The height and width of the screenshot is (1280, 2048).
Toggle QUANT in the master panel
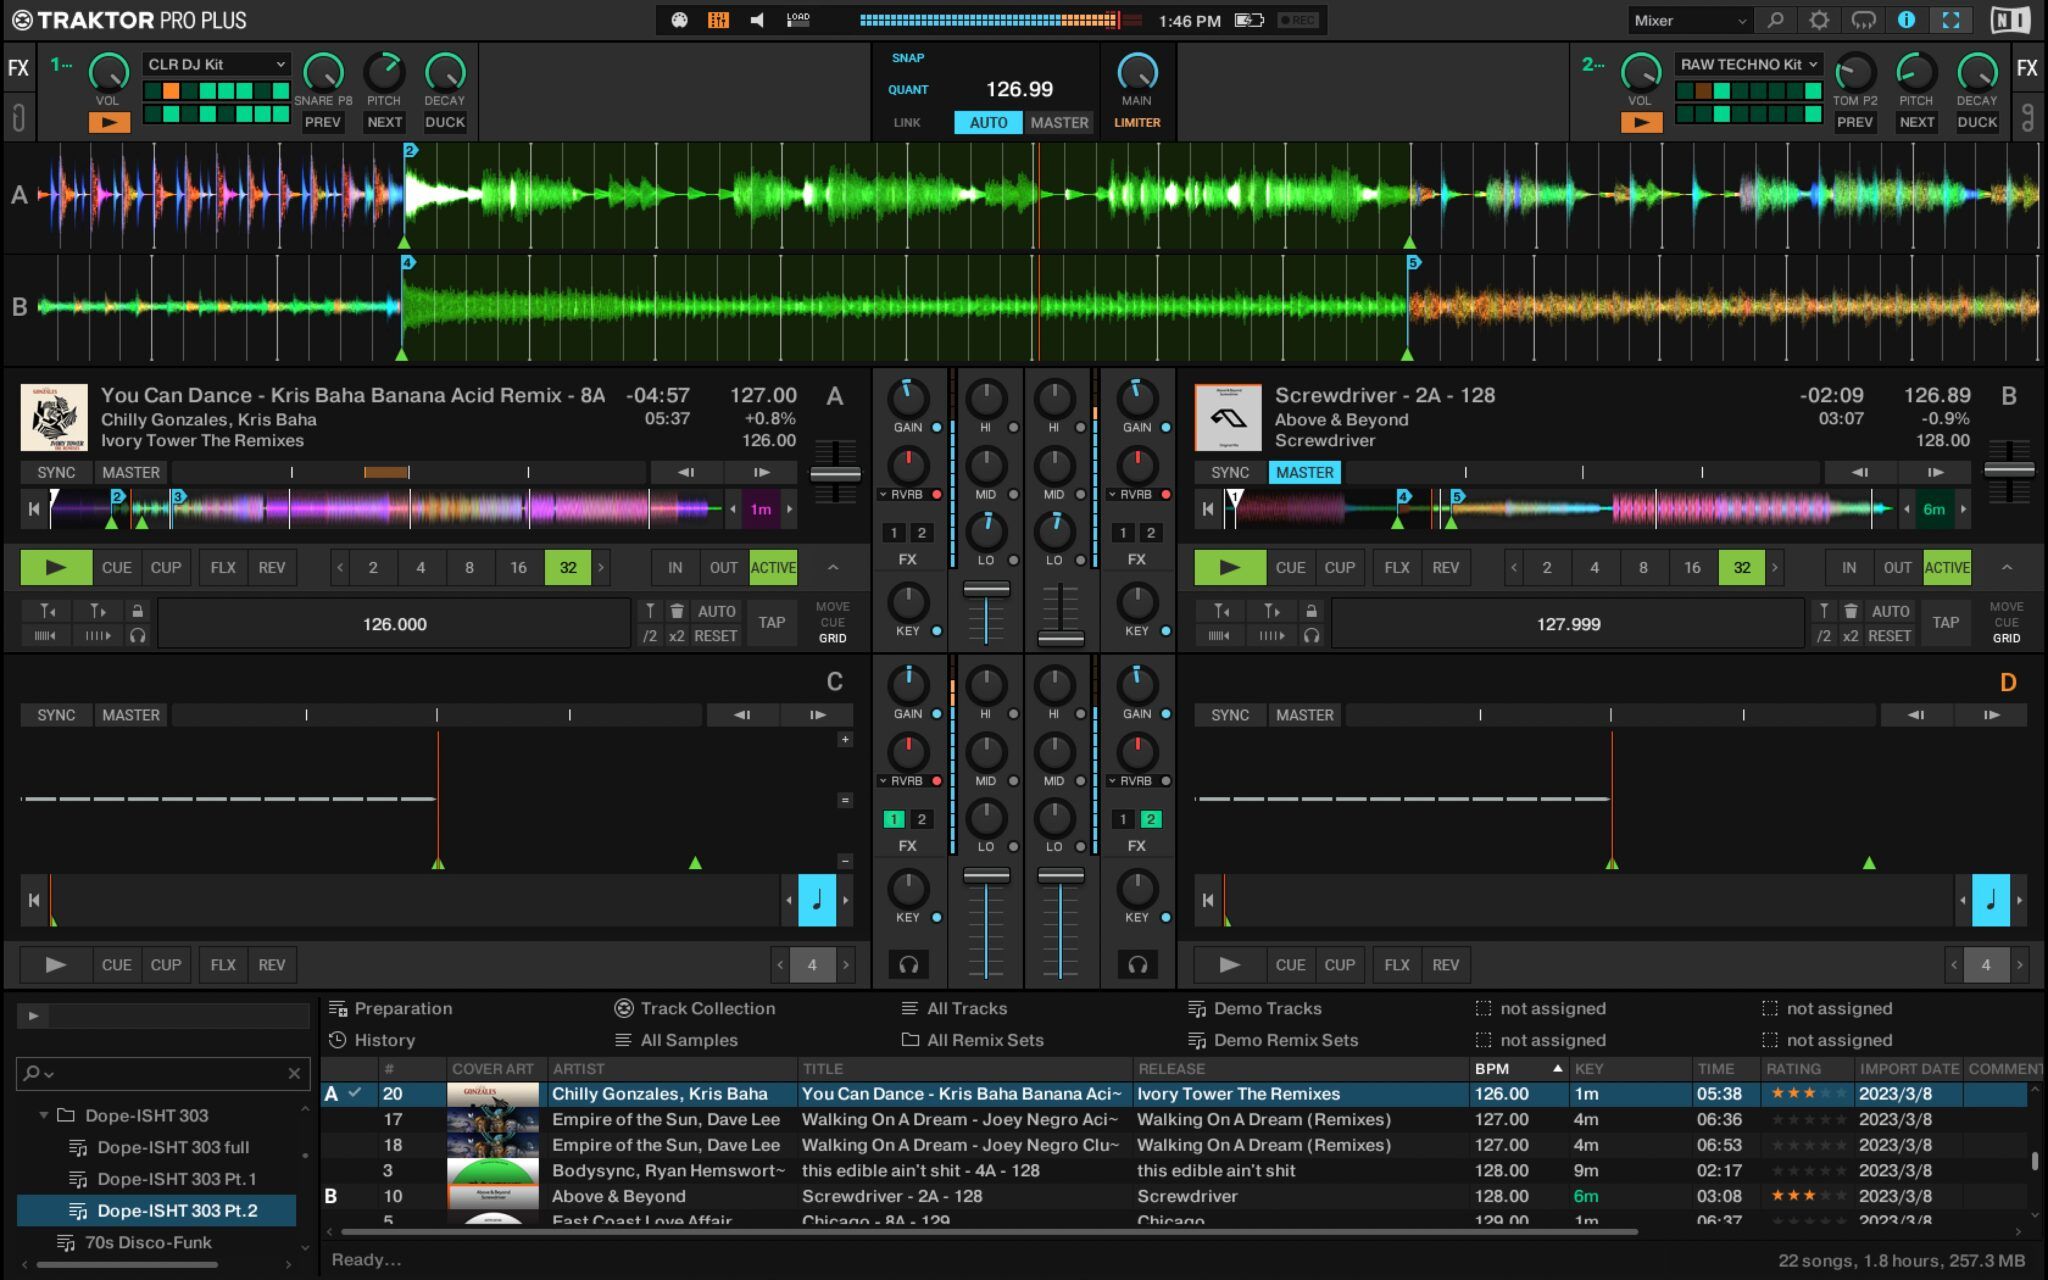point(907,89)
